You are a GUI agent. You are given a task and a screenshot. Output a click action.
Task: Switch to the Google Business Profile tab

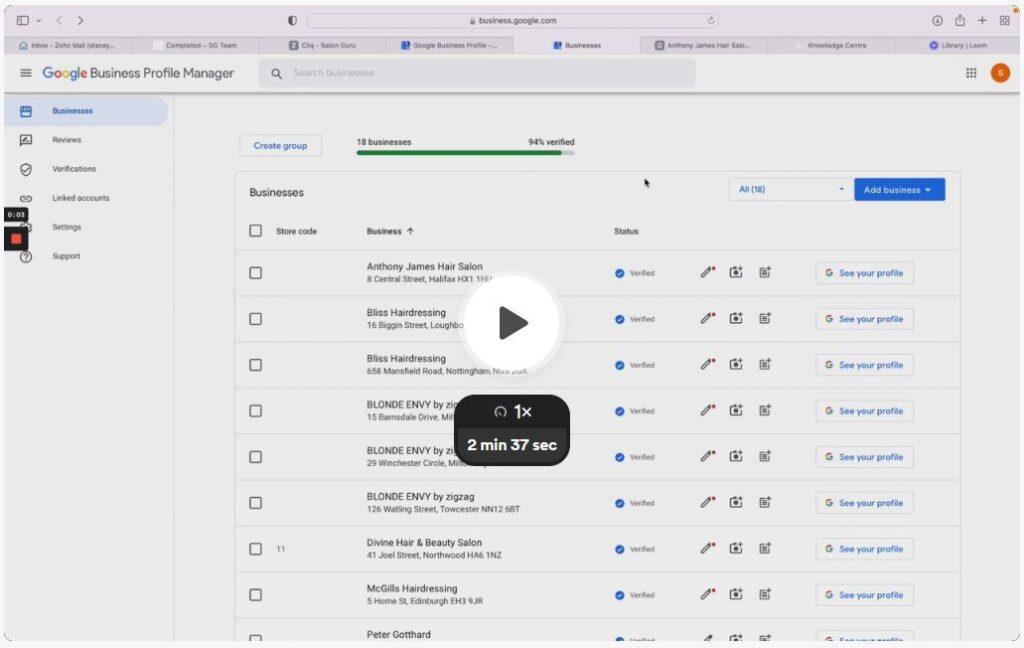click(449, 45)
